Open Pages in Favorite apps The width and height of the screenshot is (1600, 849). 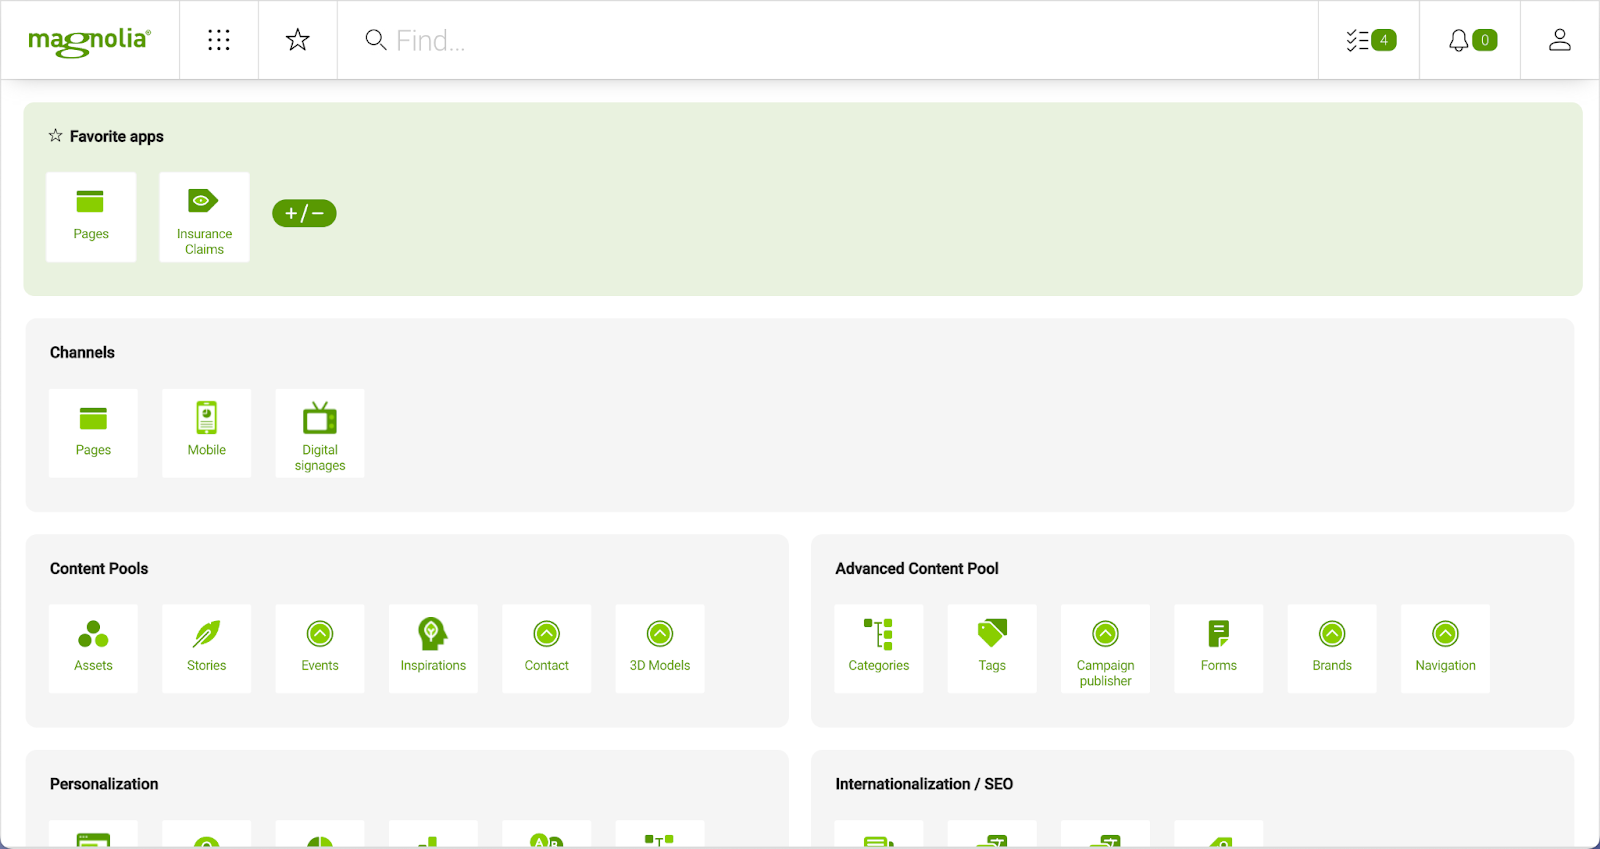pyautogui.click(x=91, y=217)
